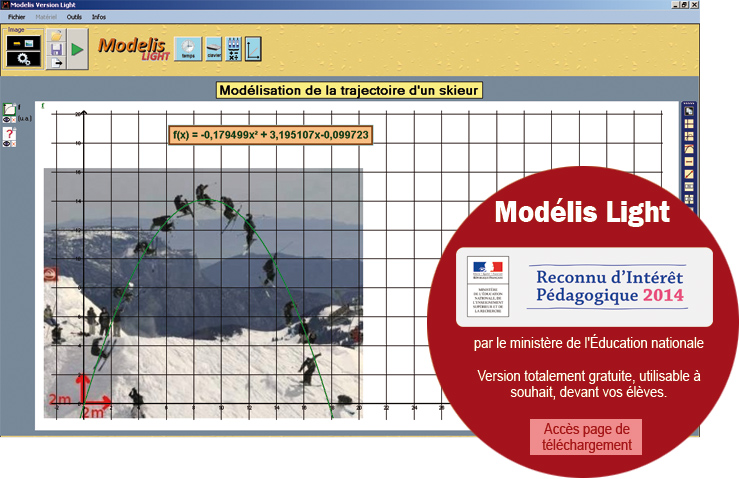Viewport: 739px width, 479px height.
Task: Click the table list icon in right toolbar
Action: coord(689,124)
